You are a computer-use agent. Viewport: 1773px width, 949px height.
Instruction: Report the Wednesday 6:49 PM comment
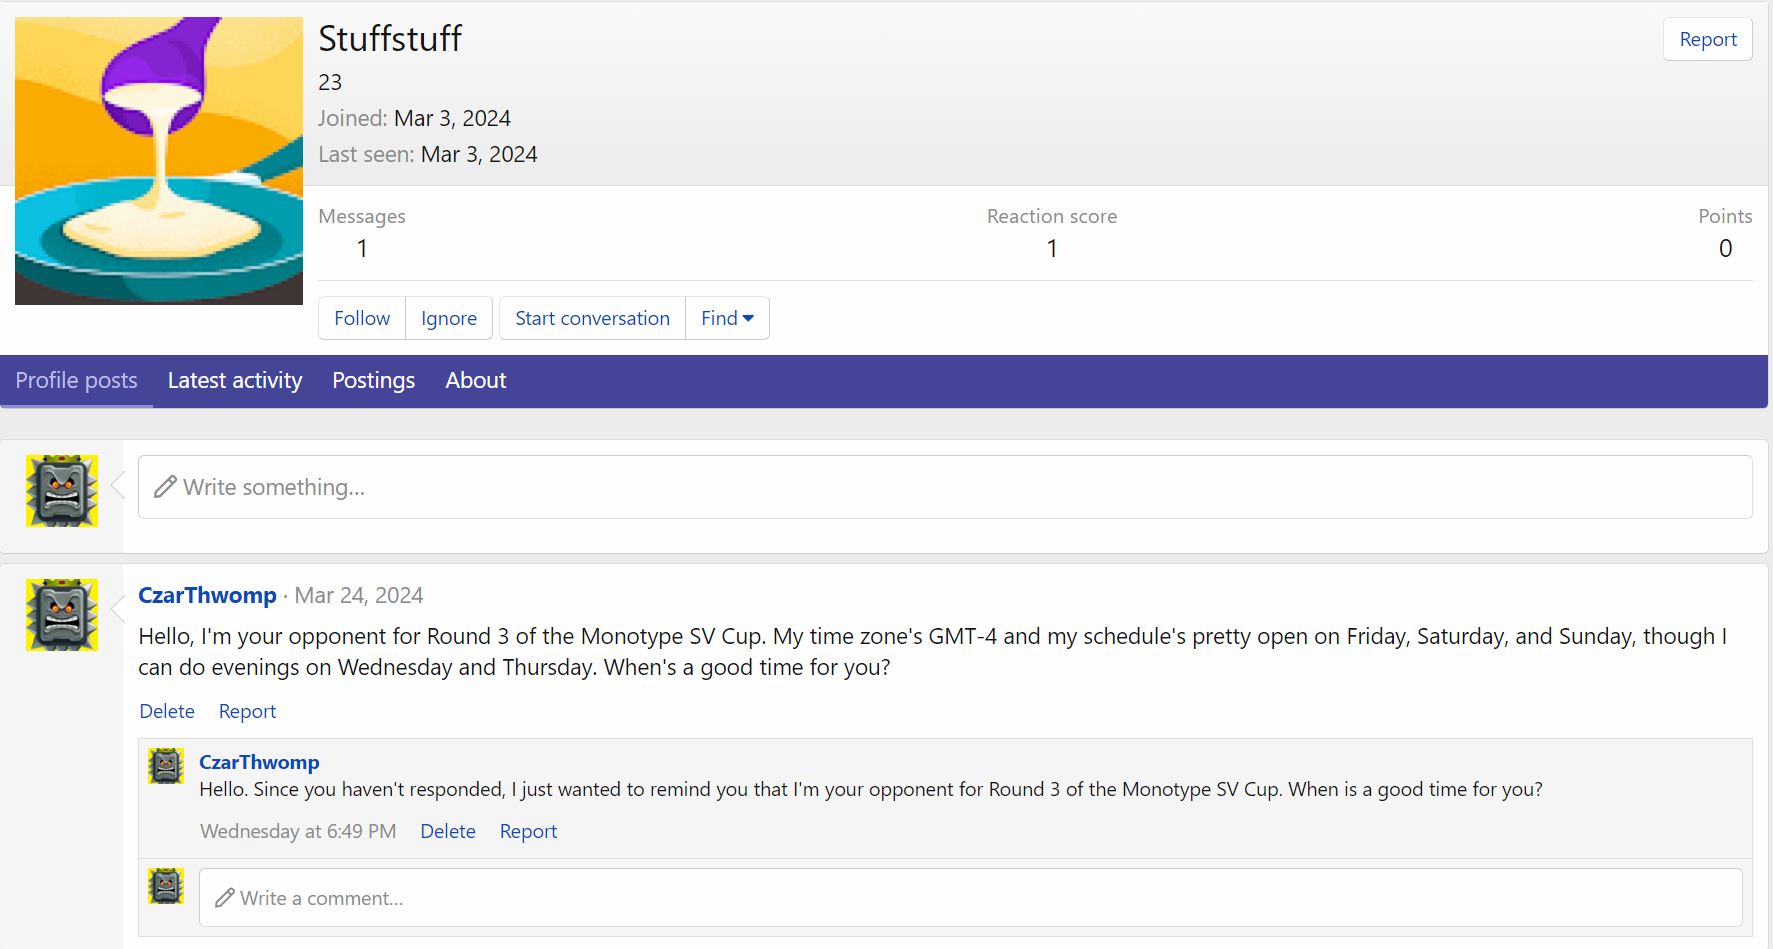pyautogui.click(x=528, y=831)
